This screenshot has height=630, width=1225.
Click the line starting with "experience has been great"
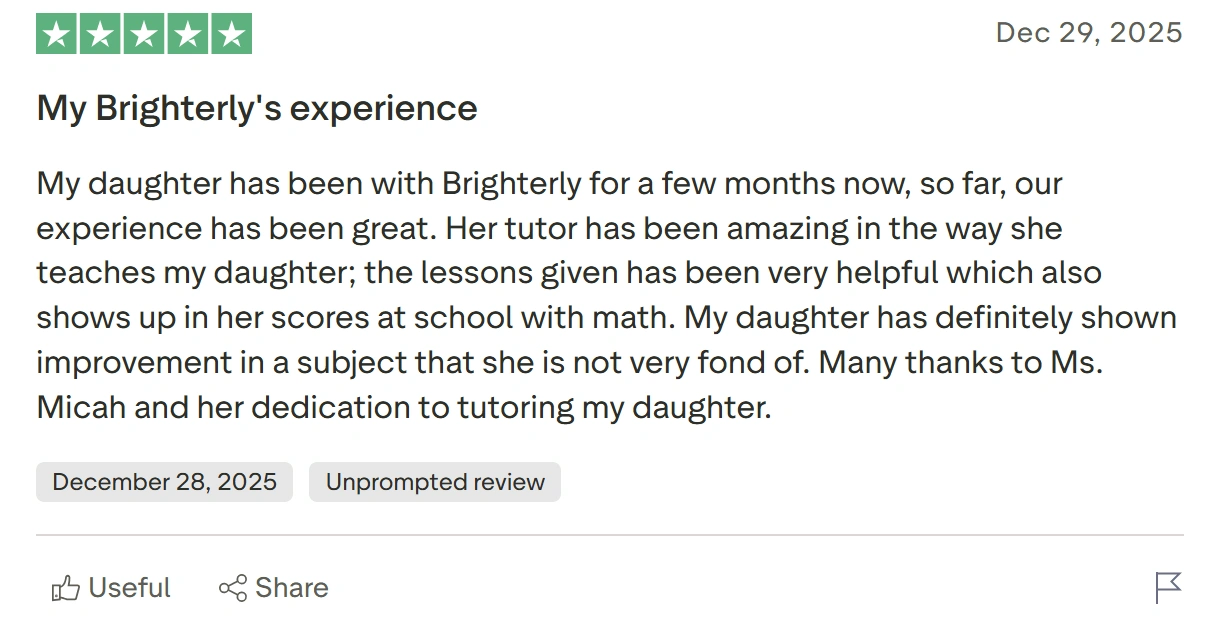(549, 229)
